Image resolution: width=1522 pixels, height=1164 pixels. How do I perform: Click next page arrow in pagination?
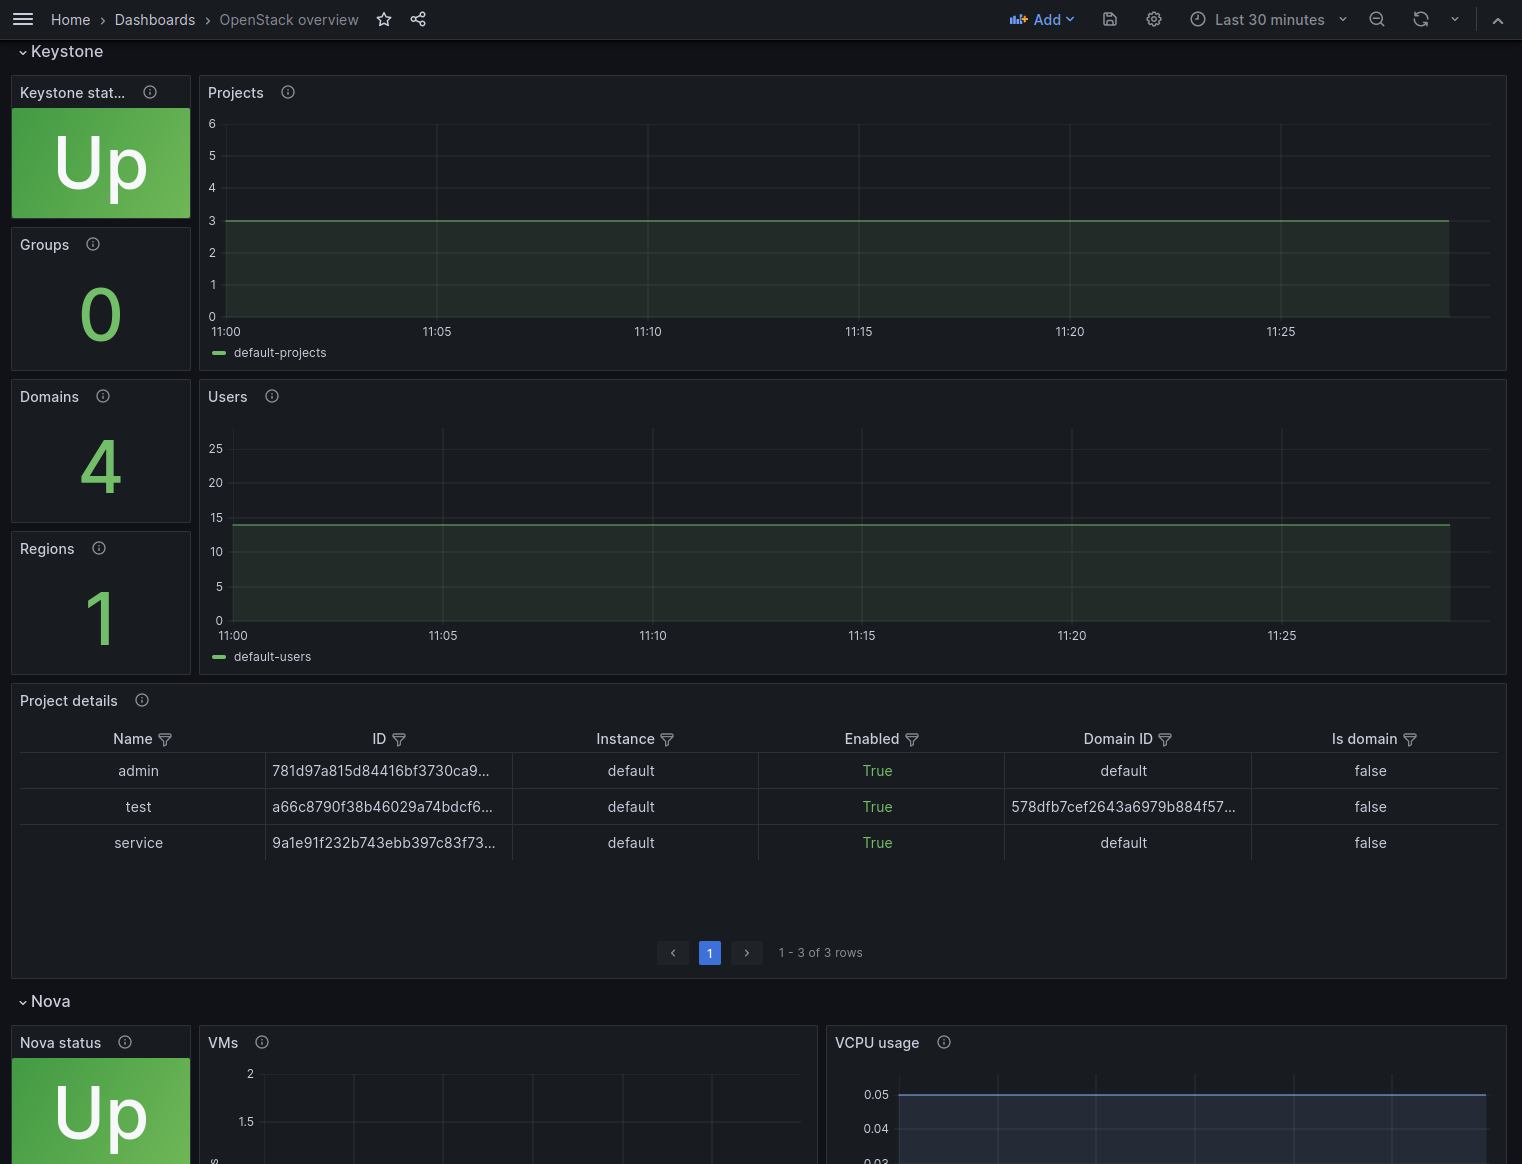coord(747,953)
